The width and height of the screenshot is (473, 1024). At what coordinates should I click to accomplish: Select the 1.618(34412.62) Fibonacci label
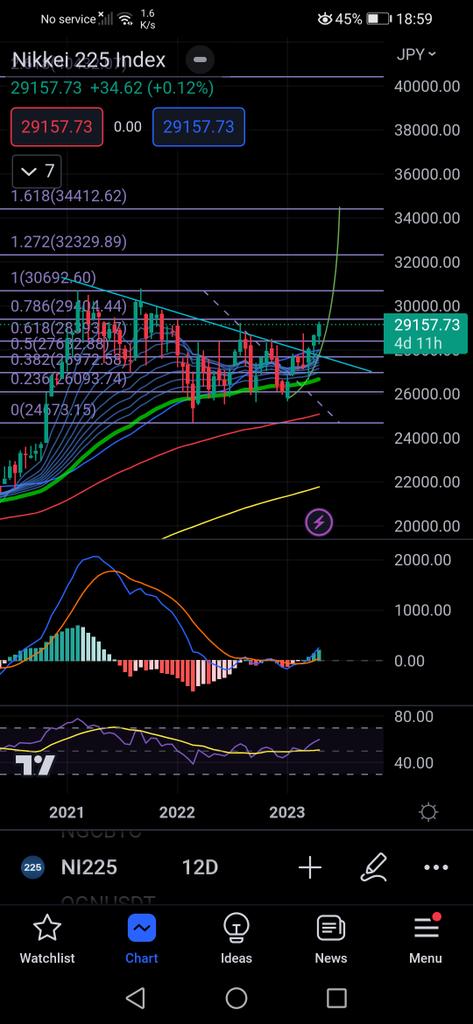69,195
